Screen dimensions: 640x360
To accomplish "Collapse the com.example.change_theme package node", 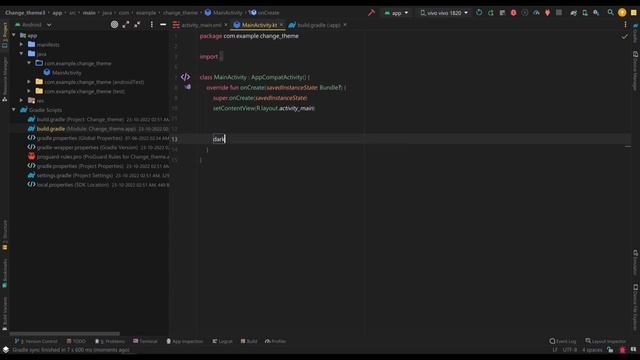I will point(29,63).
